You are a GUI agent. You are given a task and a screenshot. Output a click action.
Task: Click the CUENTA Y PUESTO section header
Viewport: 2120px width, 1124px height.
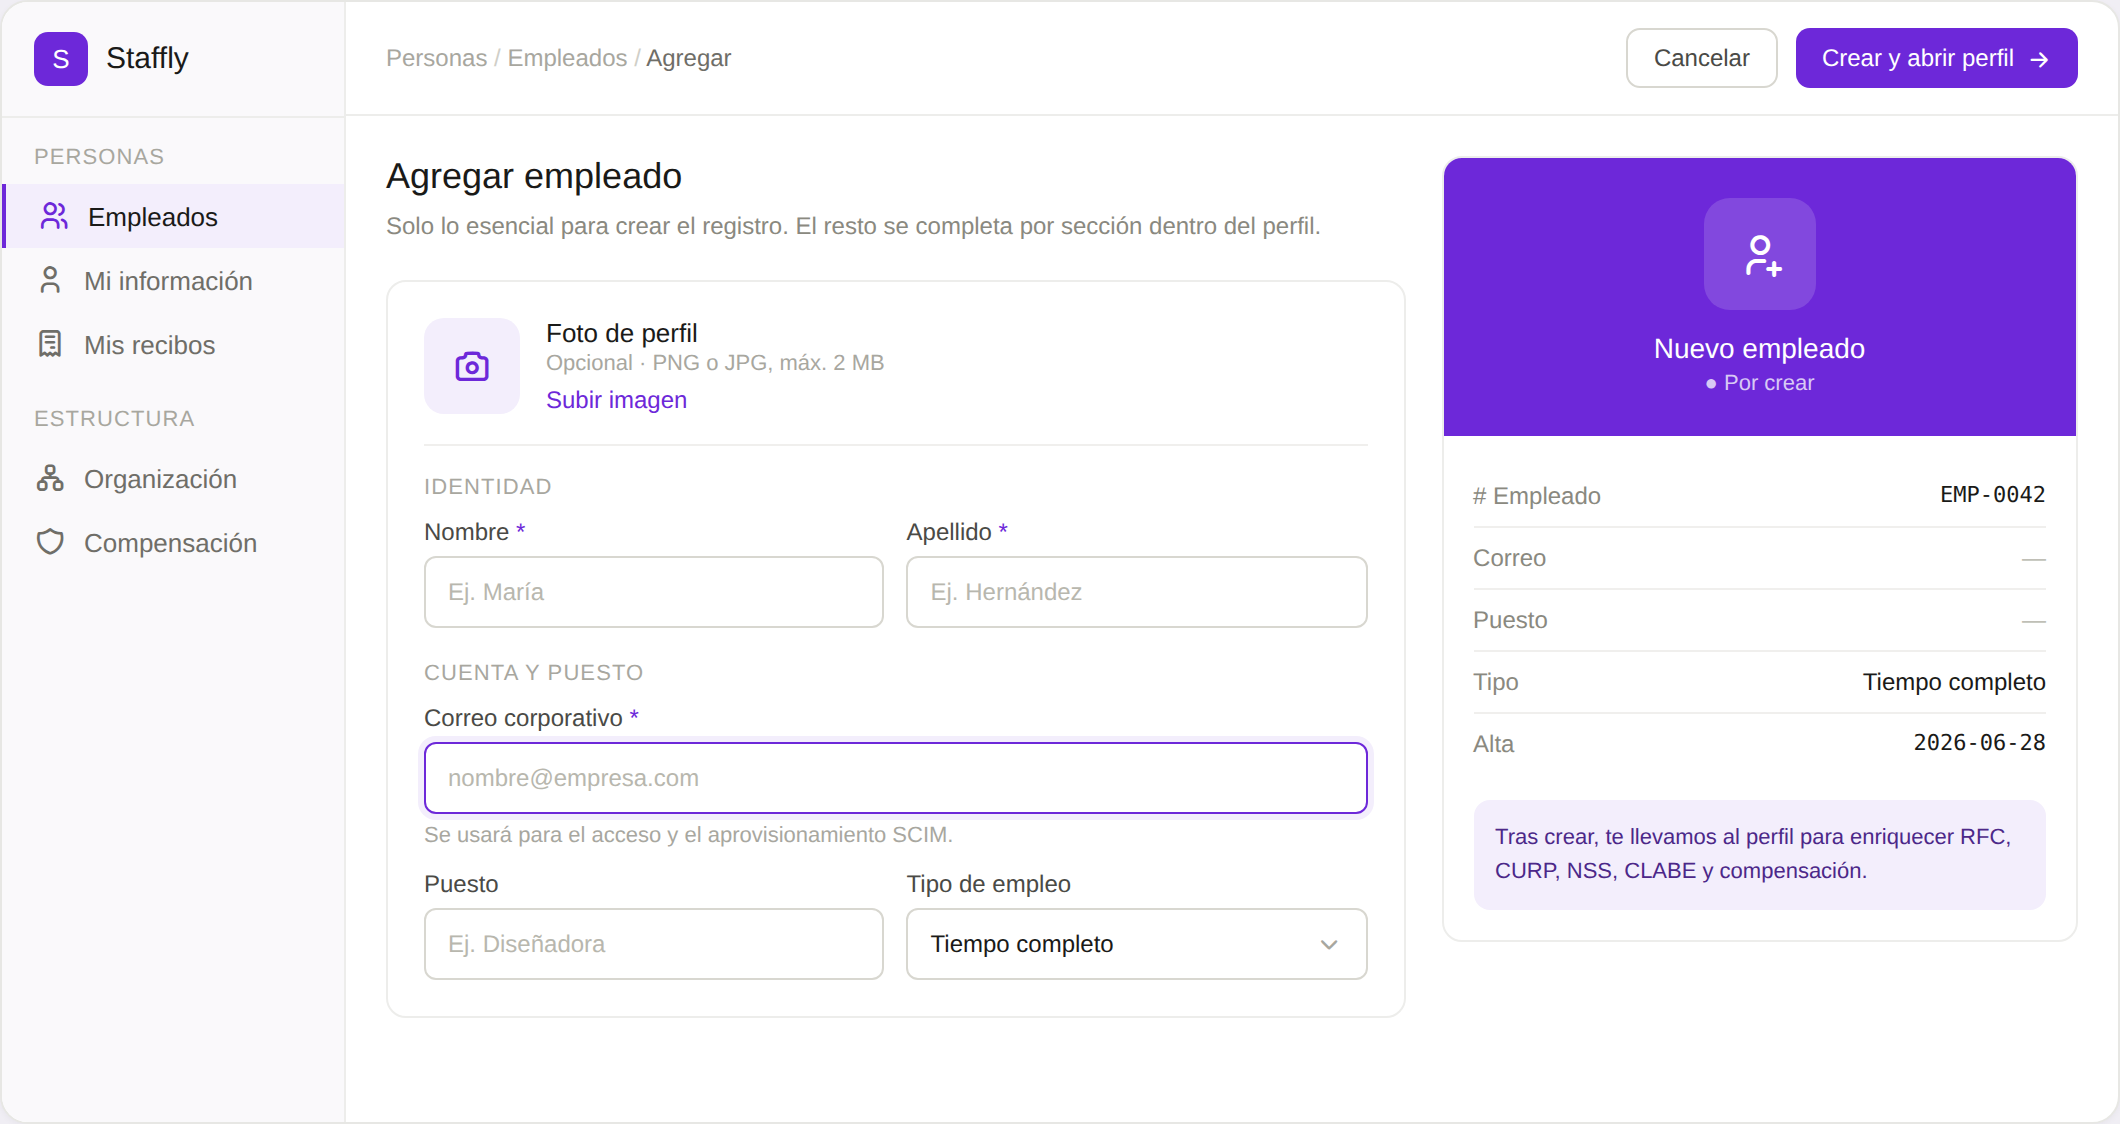(533, 673)
